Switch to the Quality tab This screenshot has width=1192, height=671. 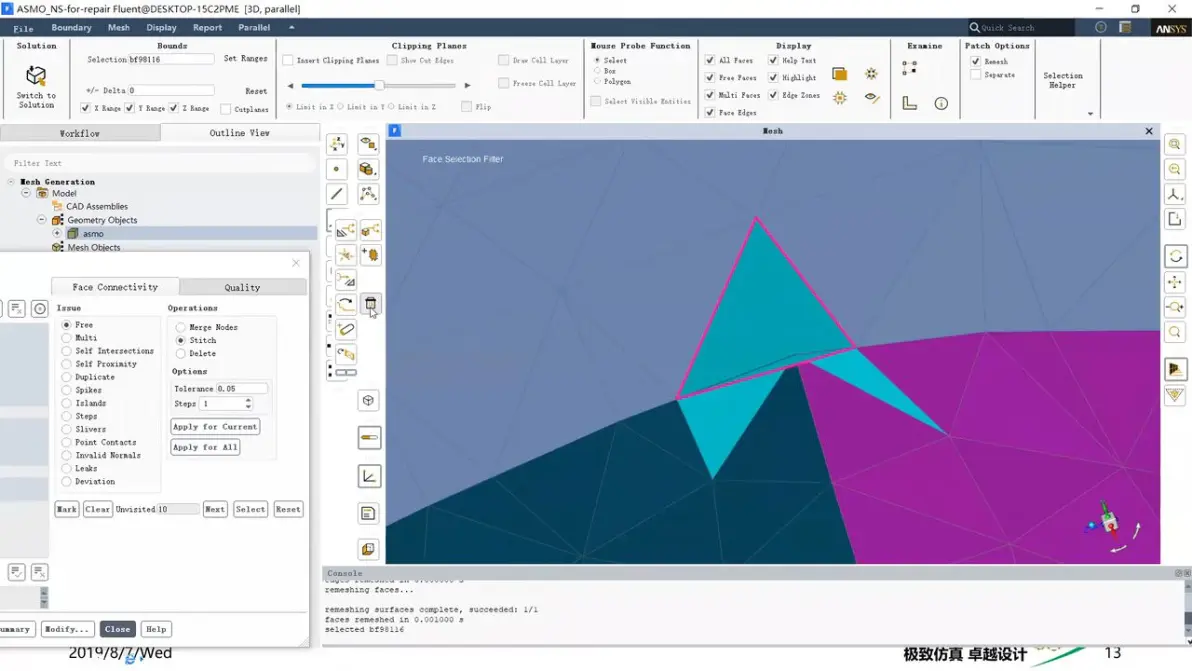click(243, 287)
